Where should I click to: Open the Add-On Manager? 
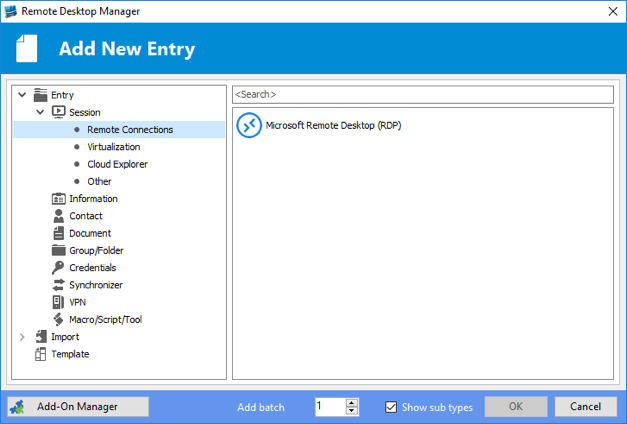[x=78, y=407]
